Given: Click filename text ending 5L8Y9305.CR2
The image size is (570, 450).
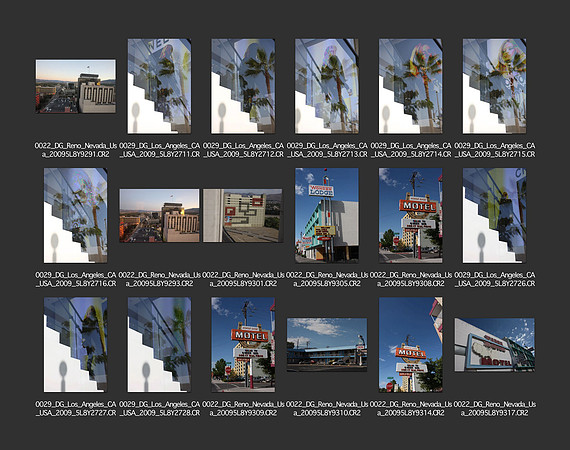Looking at the screenshot, I should 327,279.
